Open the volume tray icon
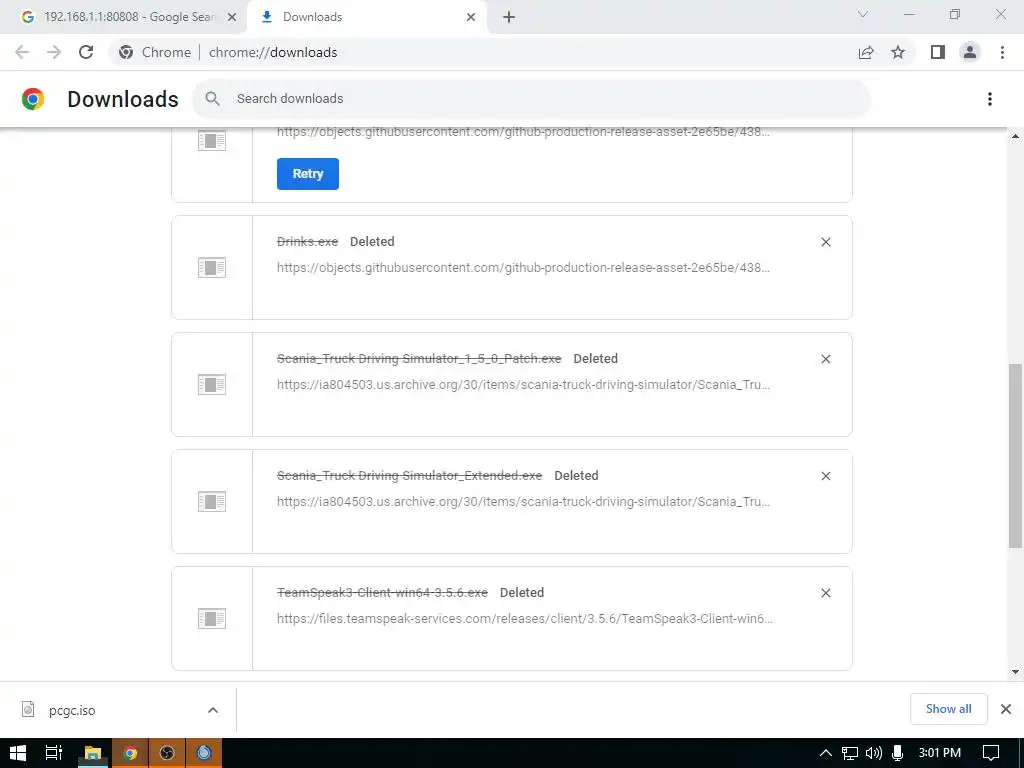The height and width of the screenshot is (768, 1024). tap(874, 753)
